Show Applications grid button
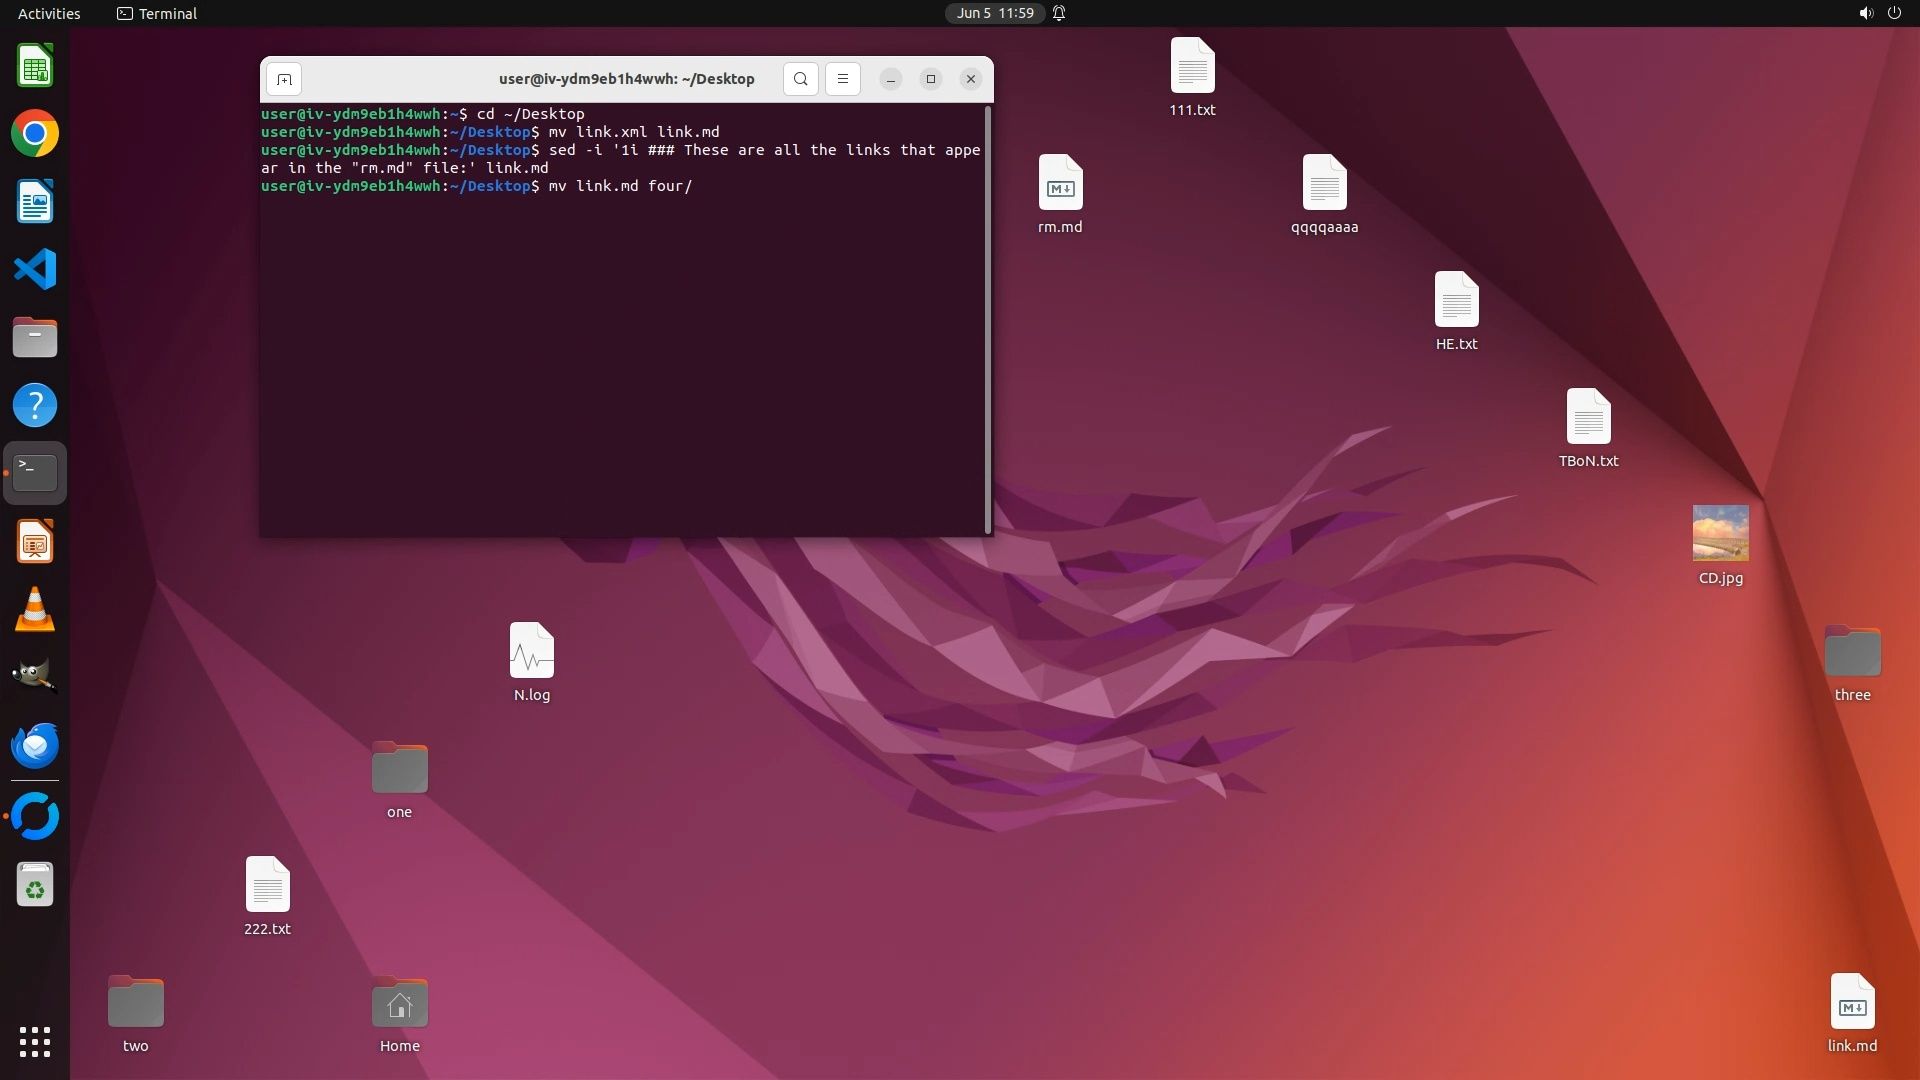 (x=35, y=1041)
